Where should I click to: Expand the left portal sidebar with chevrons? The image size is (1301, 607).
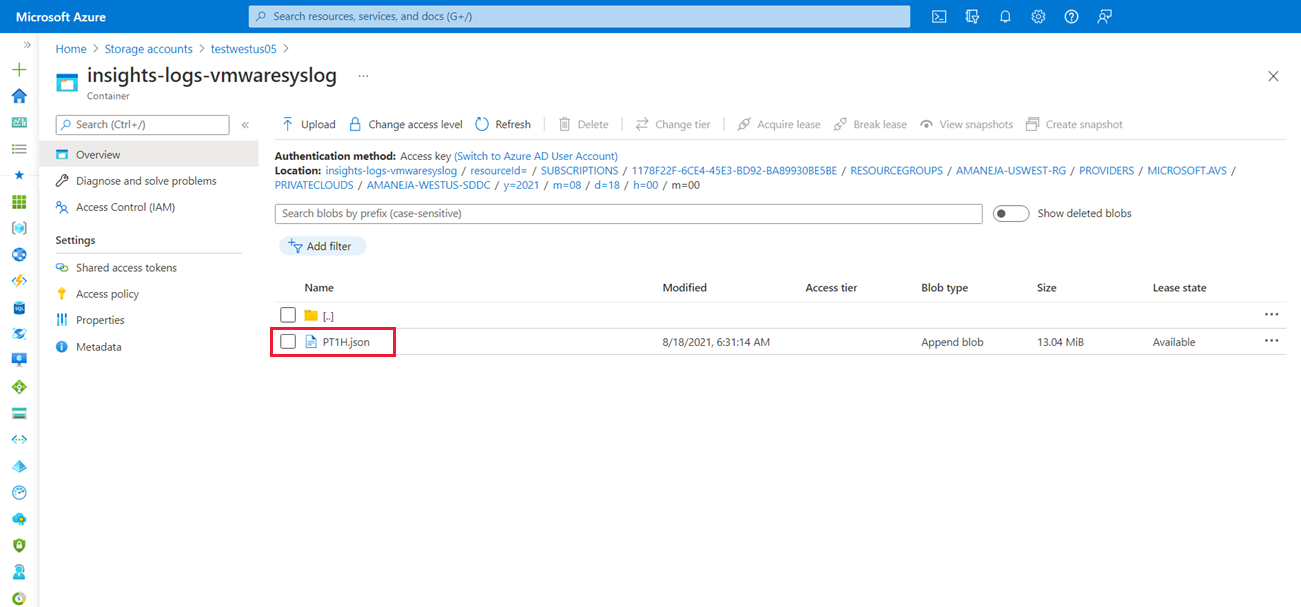pyautogui.click(x=27, y=45)
